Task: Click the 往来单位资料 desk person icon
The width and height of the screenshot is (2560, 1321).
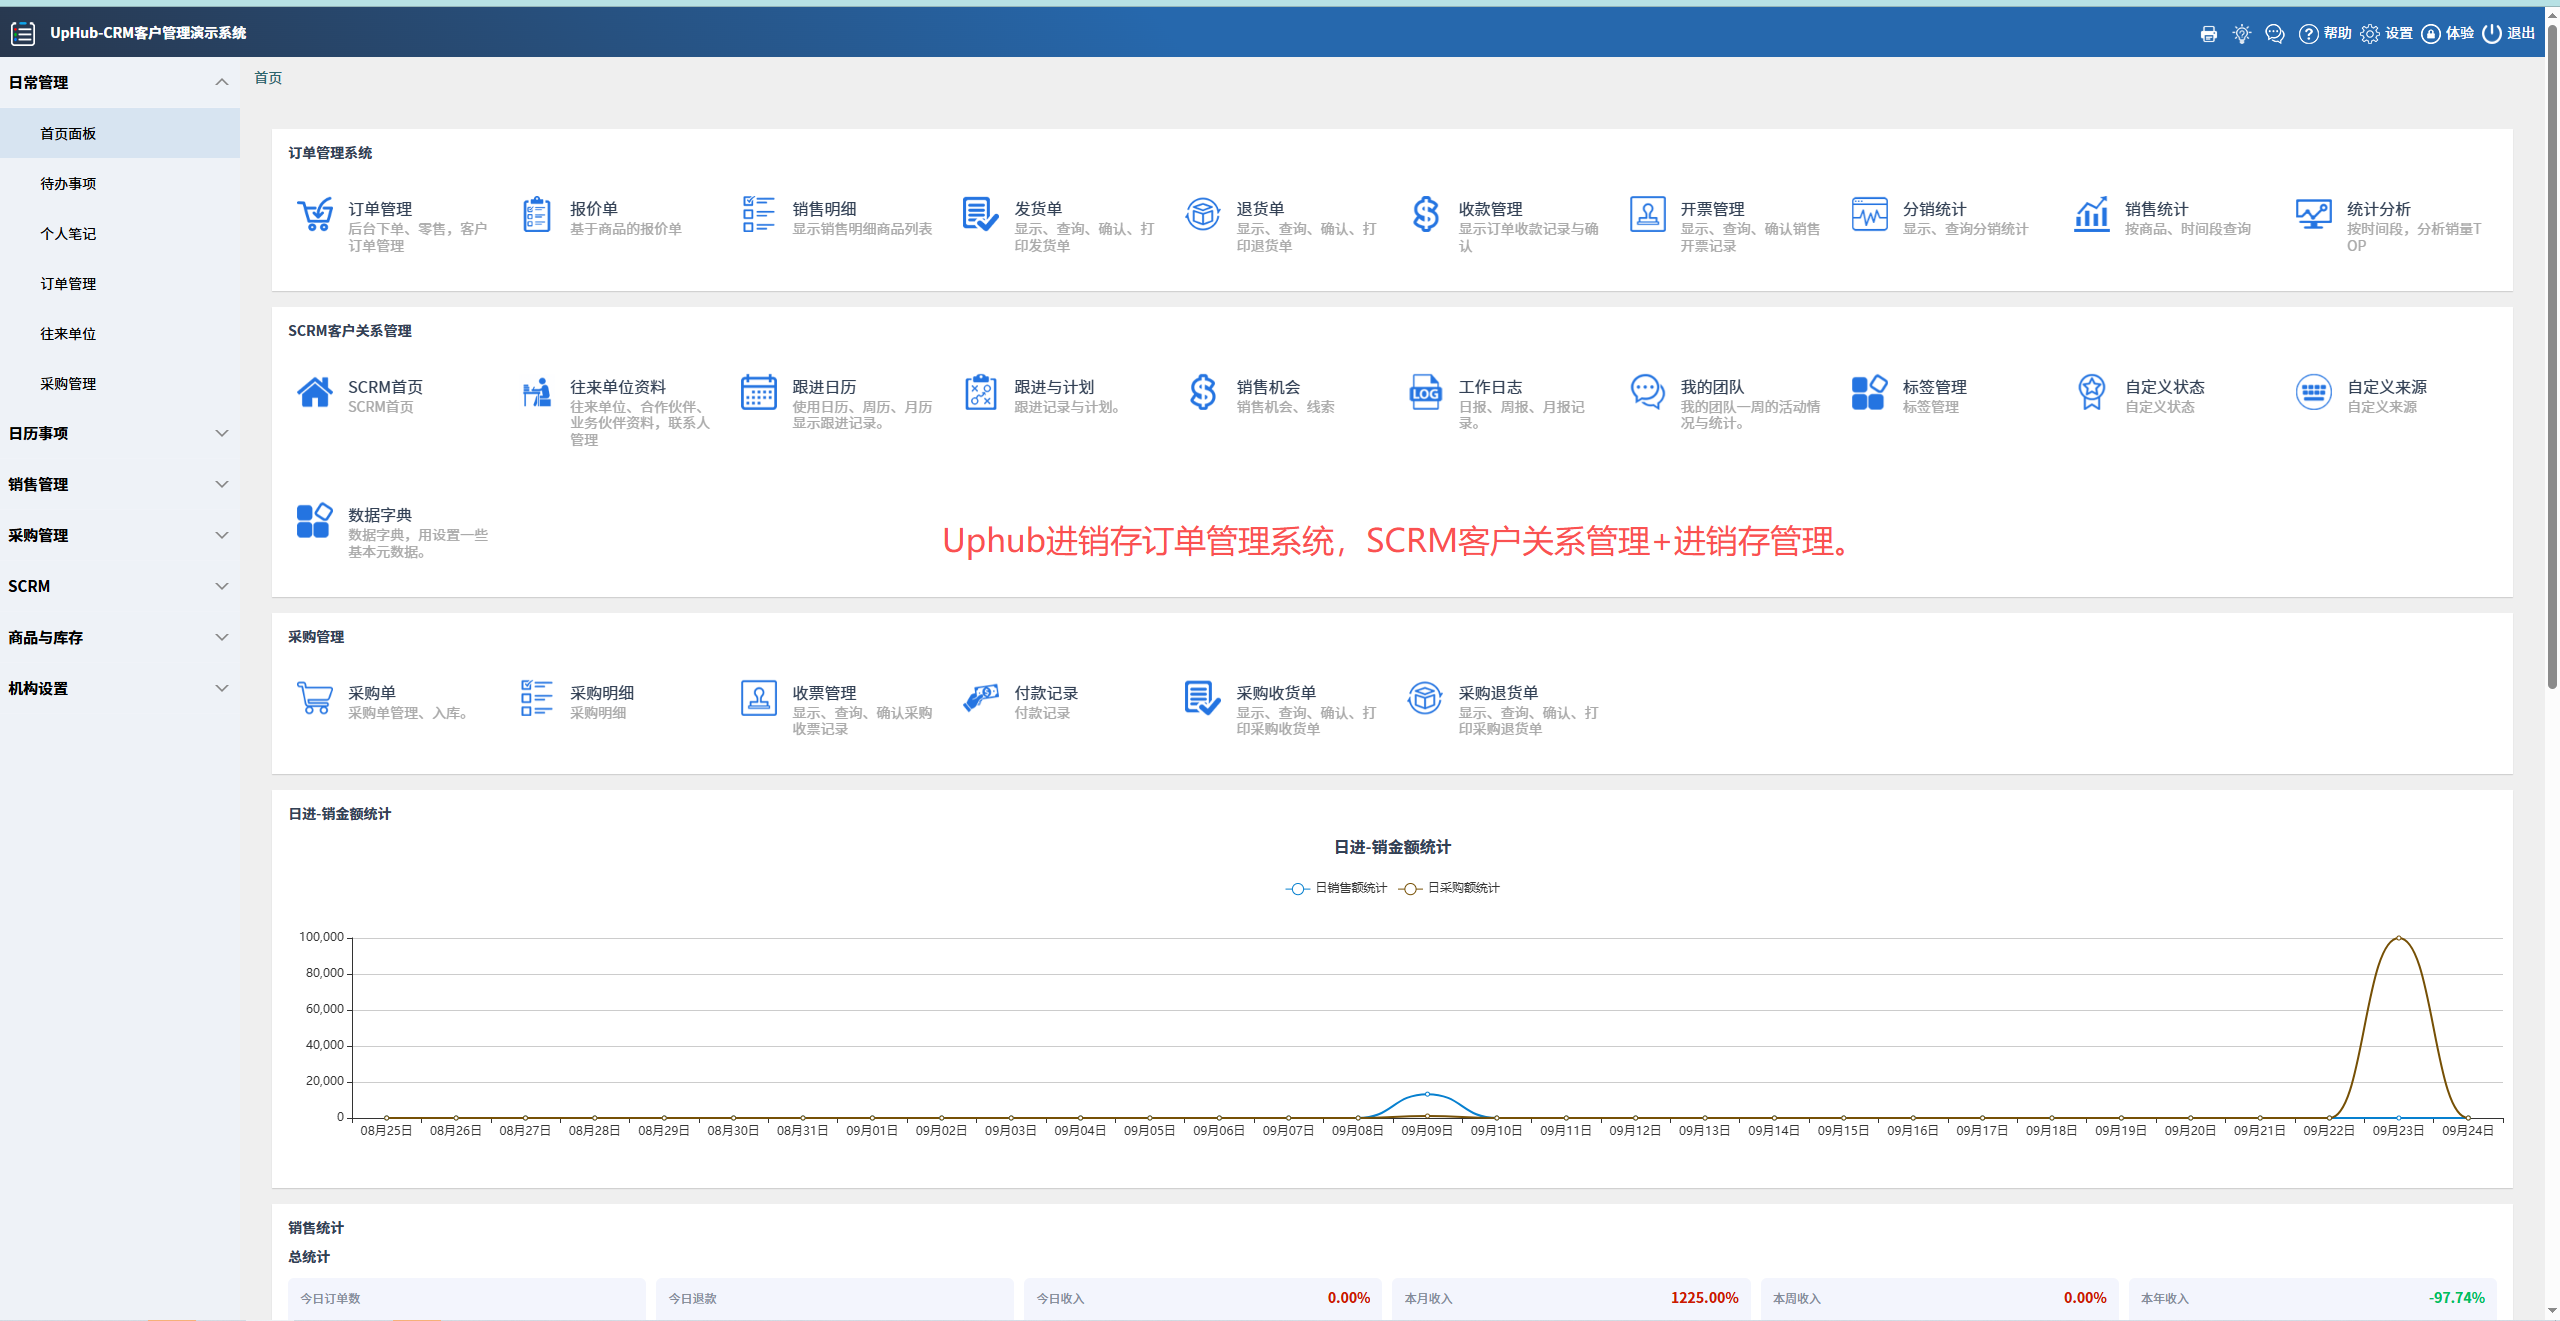Action: [x=537, y=392]
